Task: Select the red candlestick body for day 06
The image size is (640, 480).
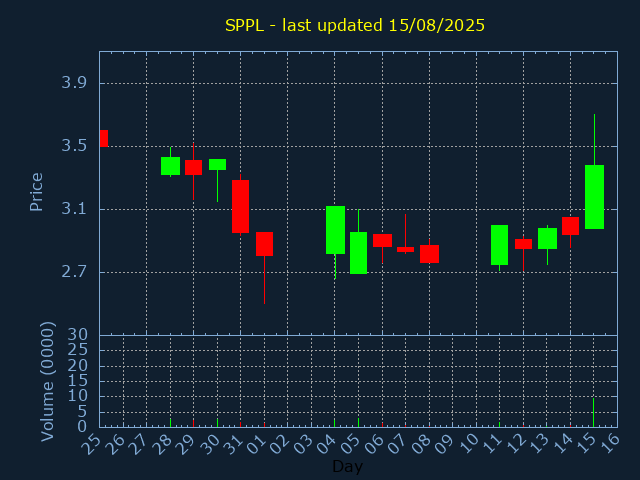Action: click(x=382, y=240)
